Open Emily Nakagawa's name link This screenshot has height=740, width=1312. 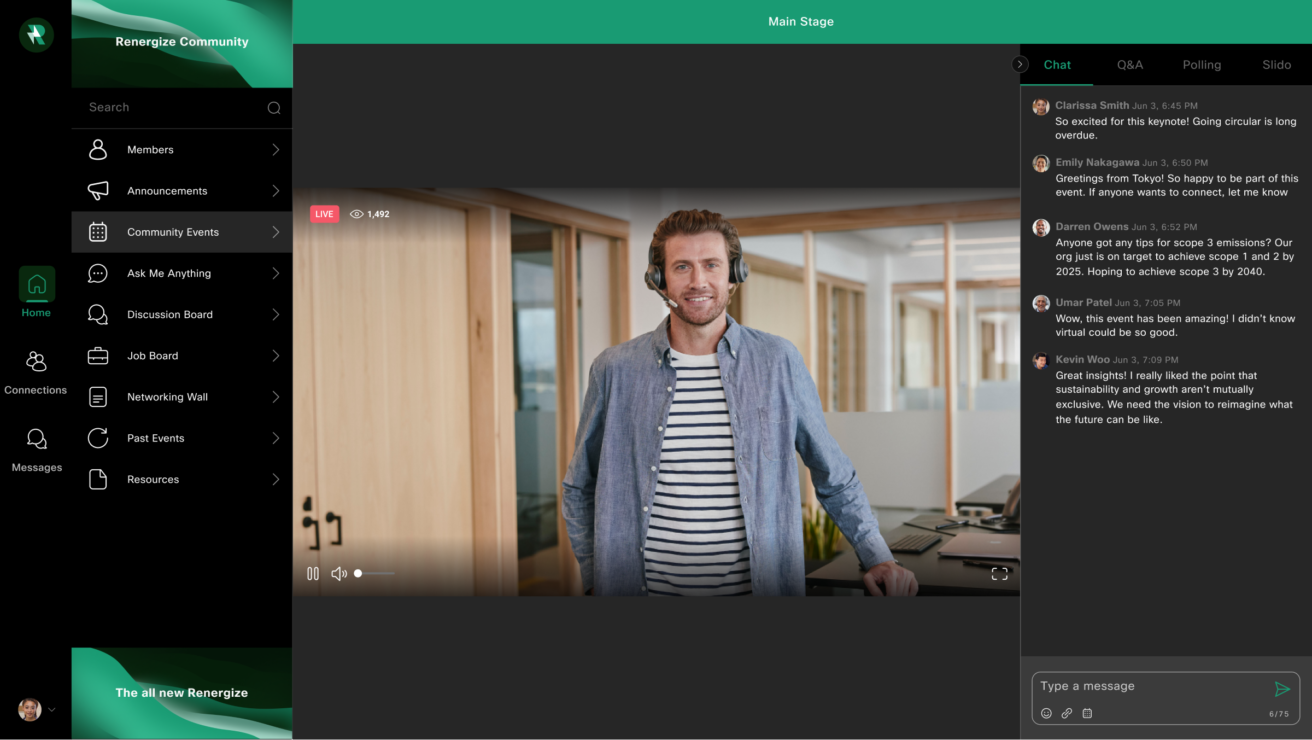click(x=1097, y=163)
